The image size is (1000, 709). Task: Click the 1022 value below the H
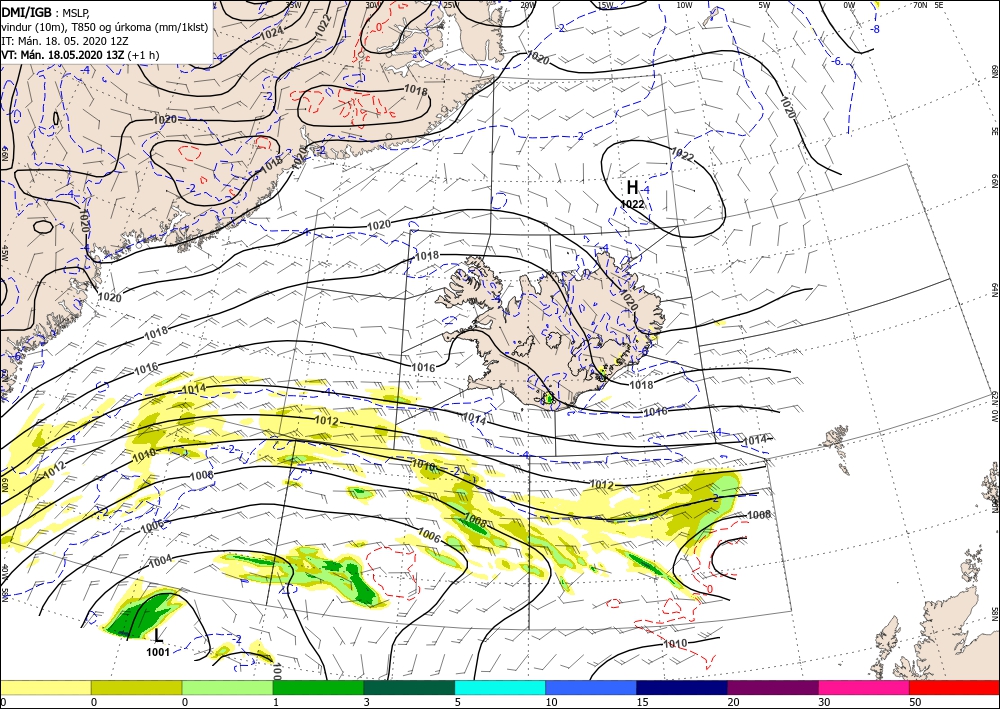(x=632, y=204)
